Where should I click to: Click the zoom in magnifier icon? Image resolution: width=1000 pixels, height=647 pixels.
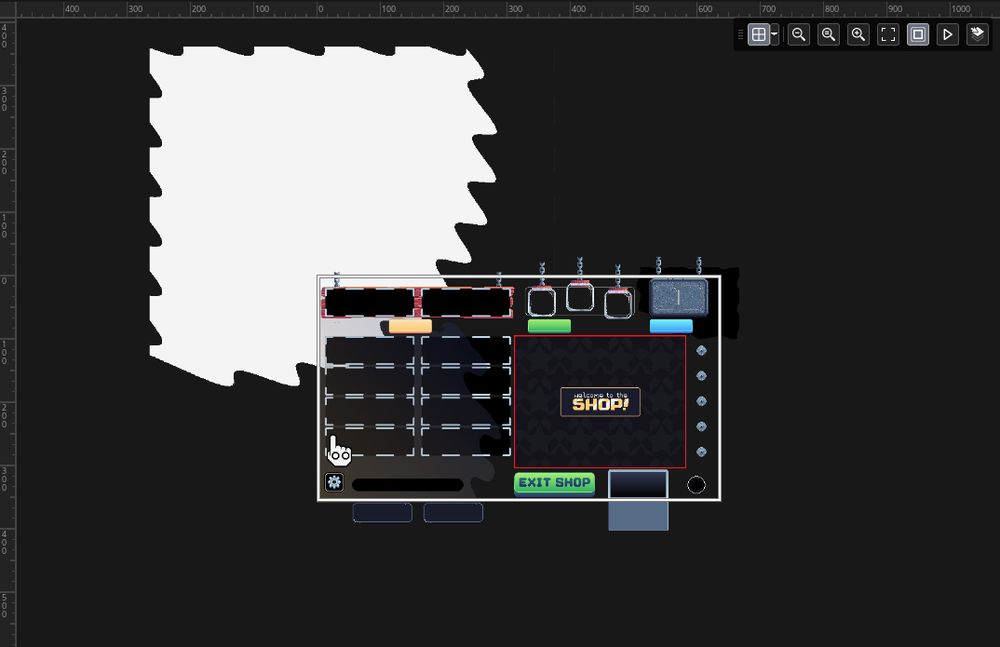tap(858, 34)
